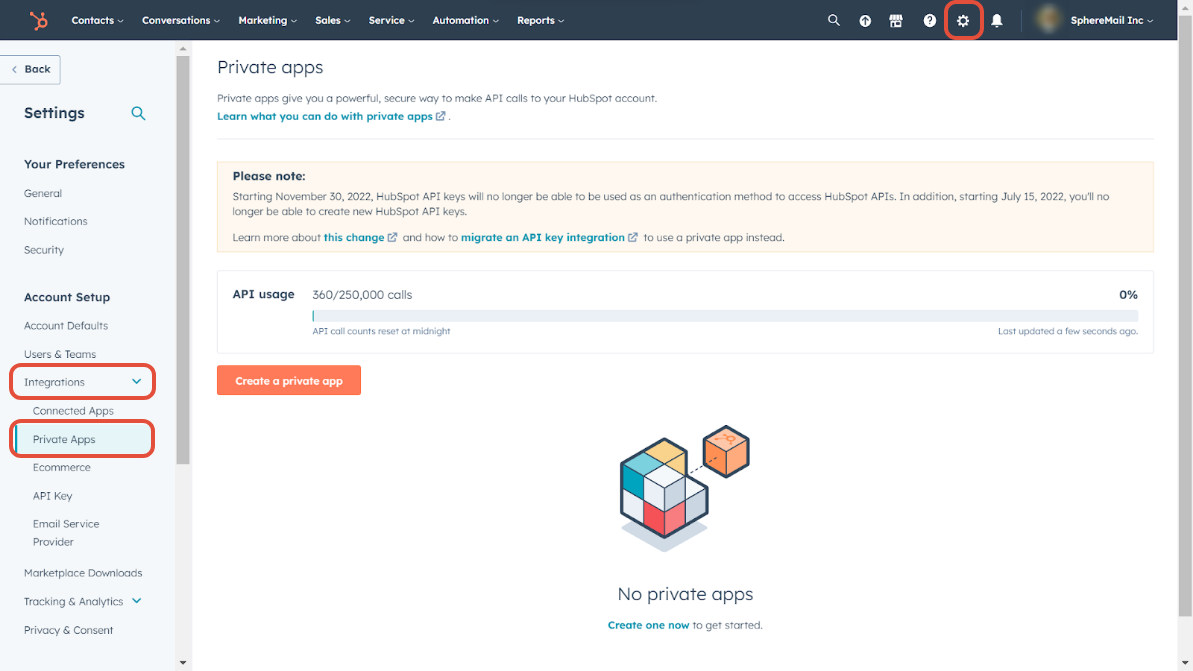Expand the SphereMail Inc account dropdown
Image resolution: width=1193 pixels, height=671 pixels.
coord(1112,21)
